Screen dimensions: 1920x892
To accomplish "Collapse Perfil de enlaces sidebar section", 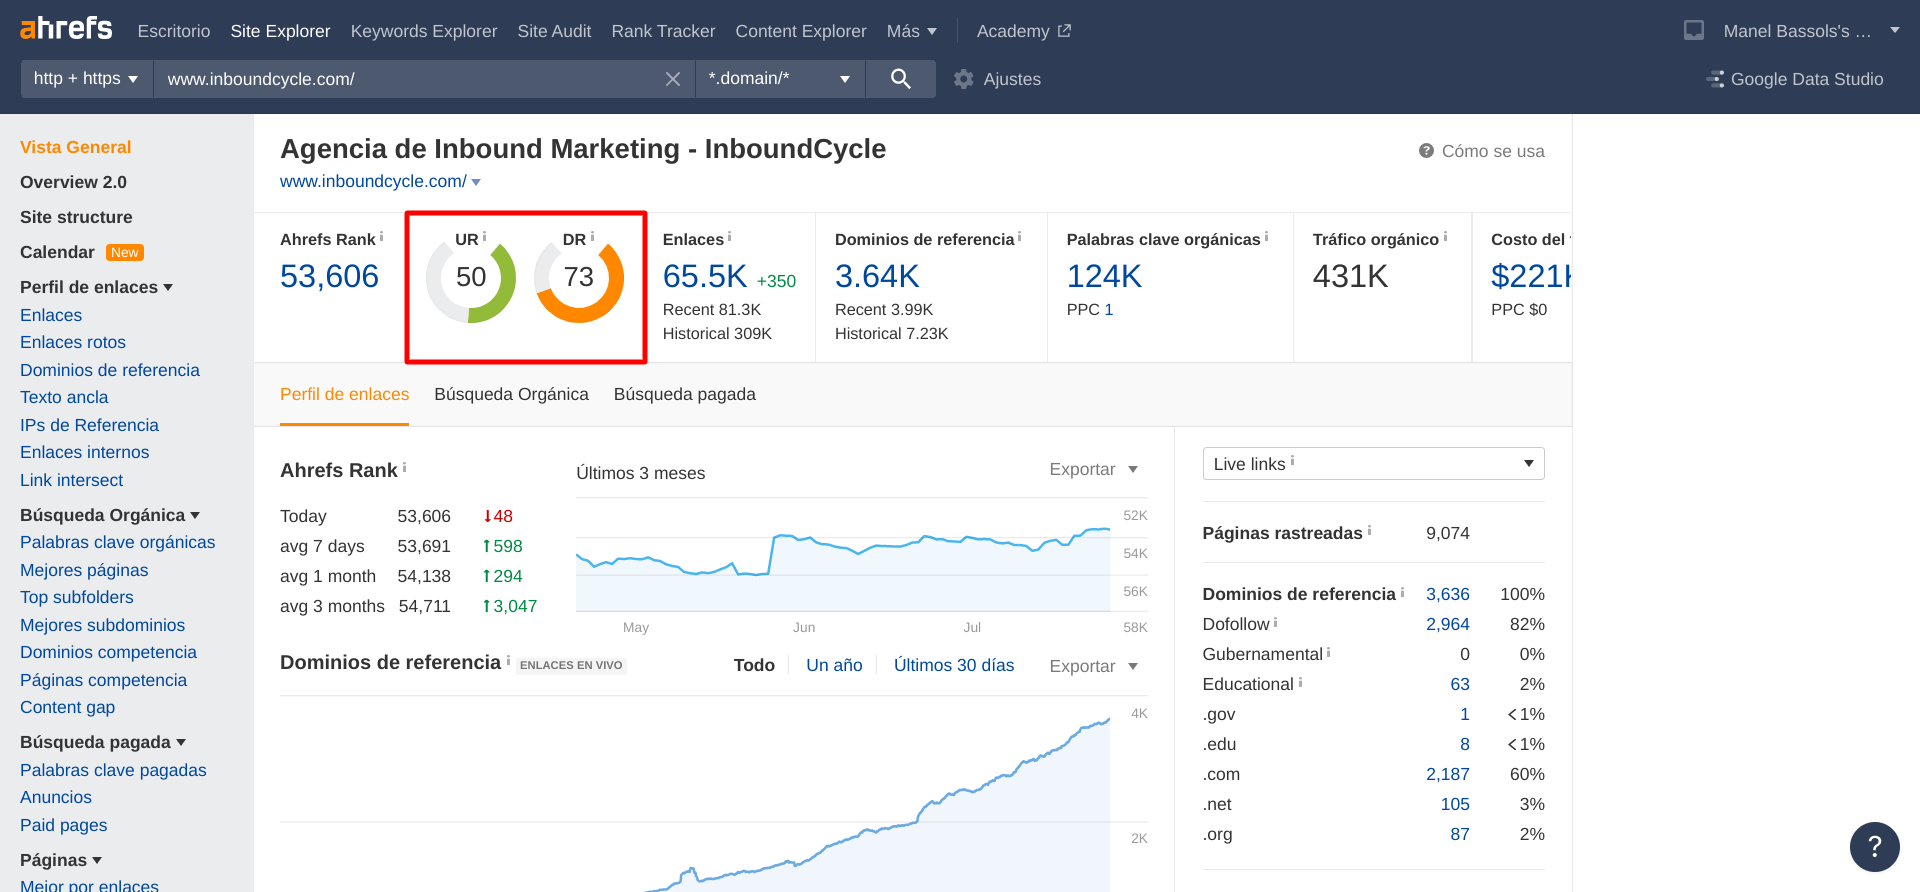I will tap(96, 287).
